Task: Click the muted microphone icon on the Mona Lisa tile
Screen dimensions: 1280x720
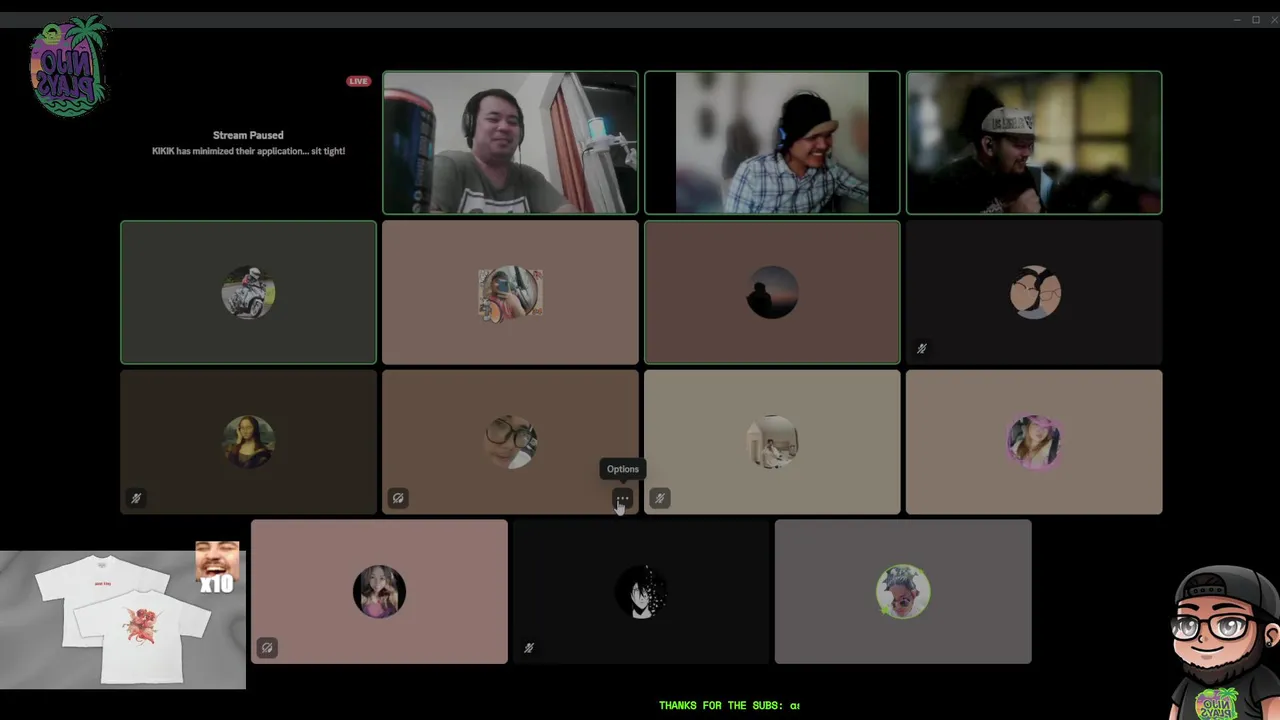Action: tap(136, 498)
